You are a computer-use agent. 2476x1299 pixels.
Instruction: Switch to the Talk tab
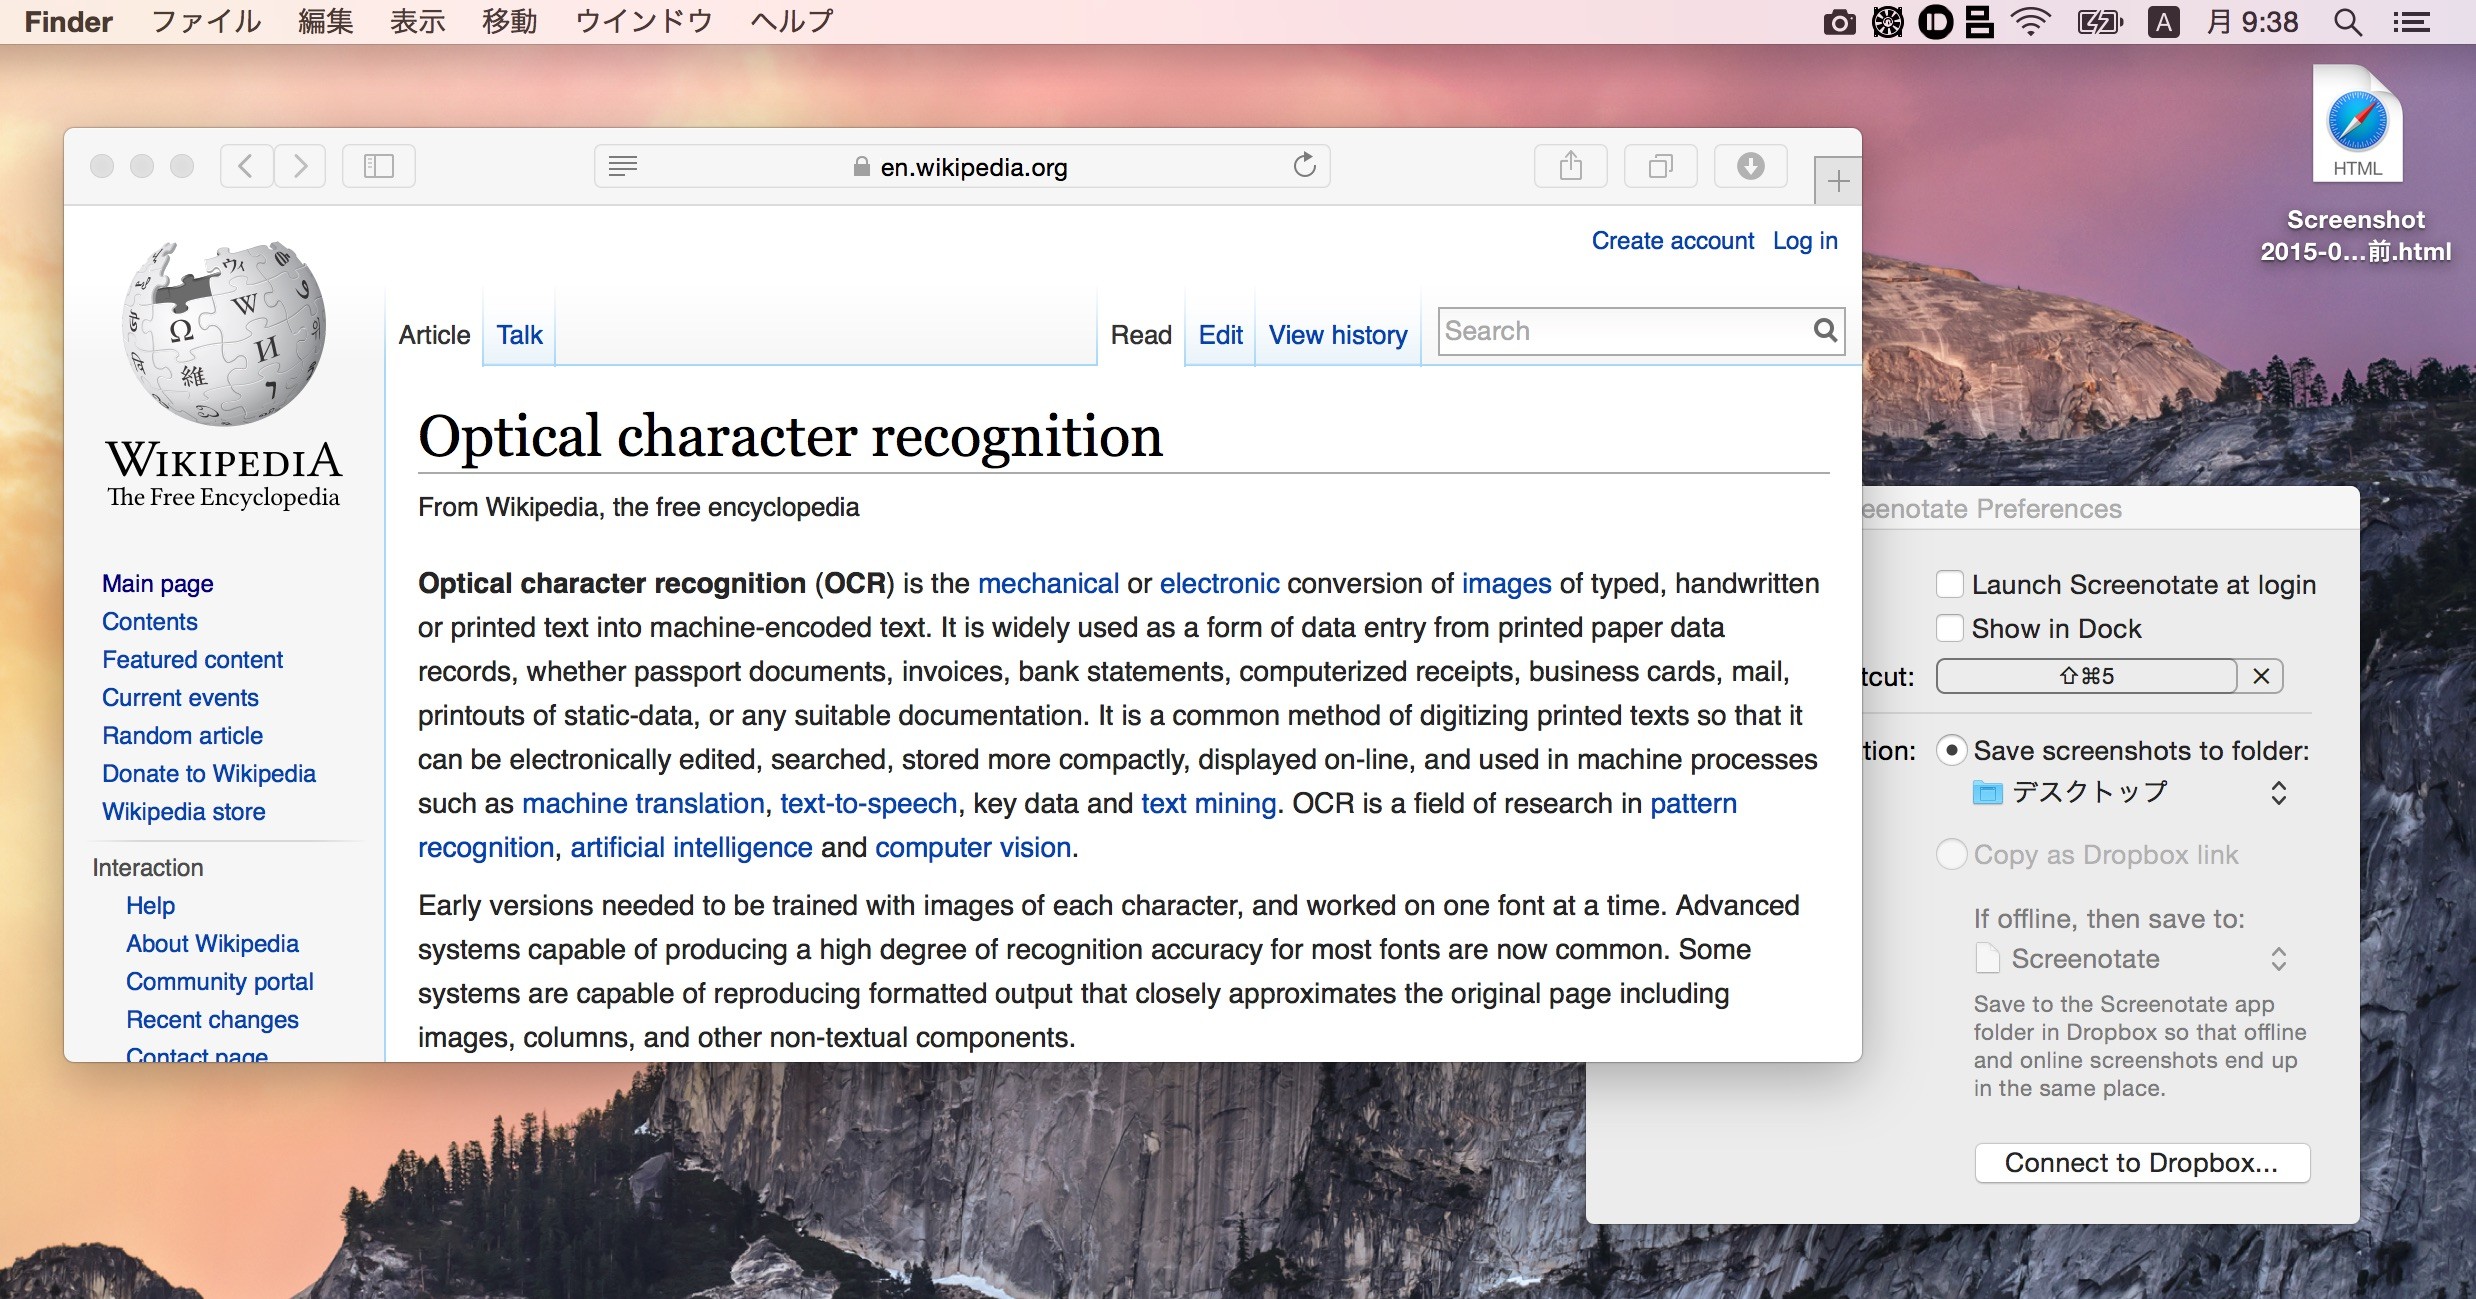[x=519, y=335]
